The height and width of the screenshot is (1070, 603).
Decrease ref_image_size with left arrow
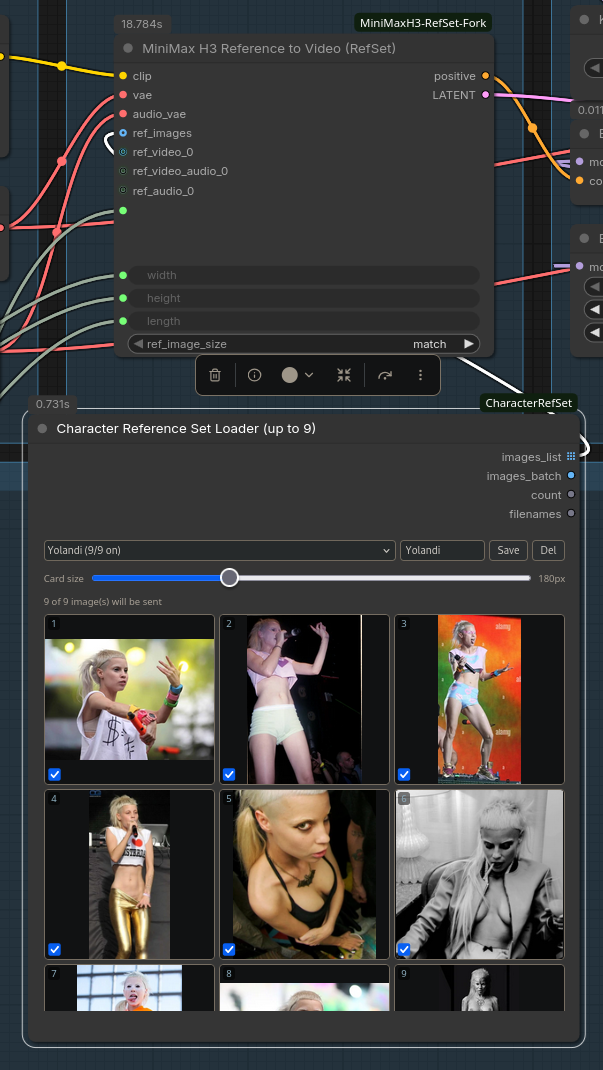tap(138, 344)
